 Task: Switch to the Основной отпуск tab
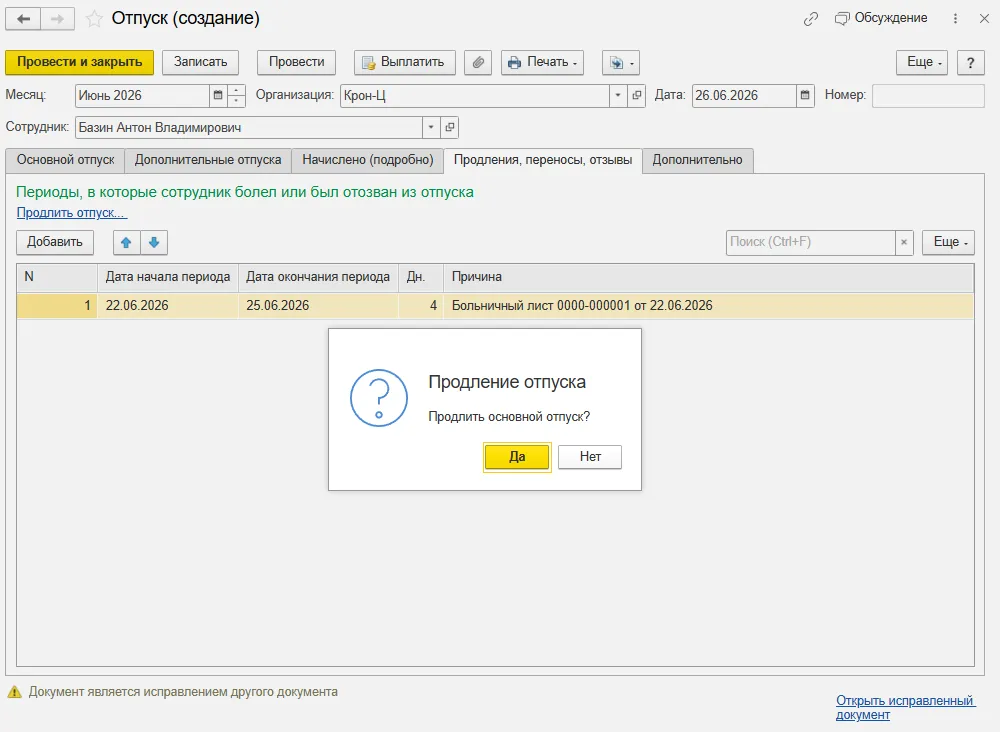click(65, 160)
